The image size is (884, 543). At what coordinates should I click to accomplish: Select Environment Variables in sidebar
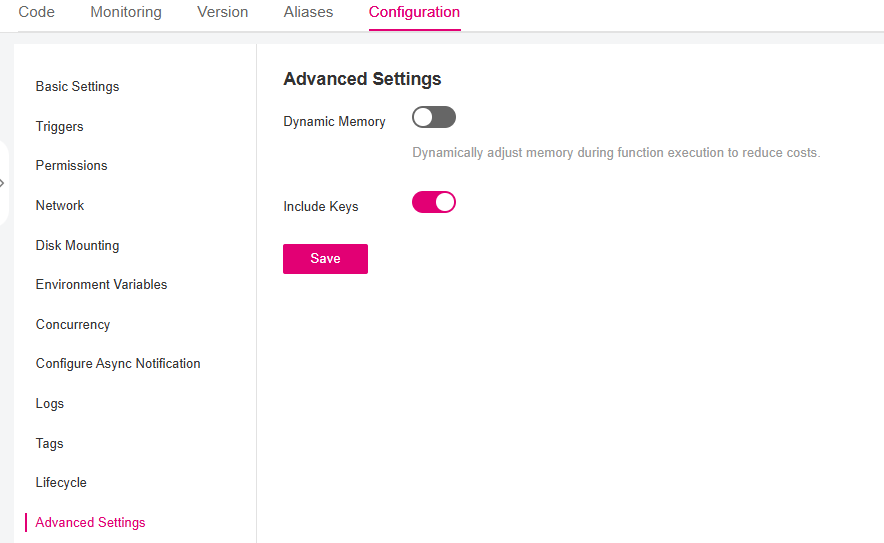click(x=101, y=285)
